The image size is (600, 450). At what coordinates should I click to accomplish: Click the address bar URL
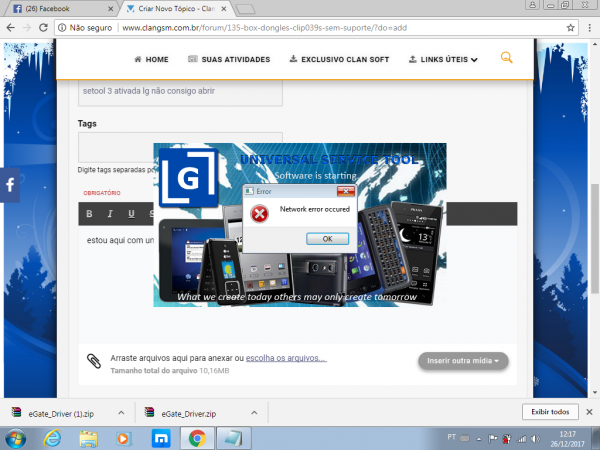(x=264, y=28)
